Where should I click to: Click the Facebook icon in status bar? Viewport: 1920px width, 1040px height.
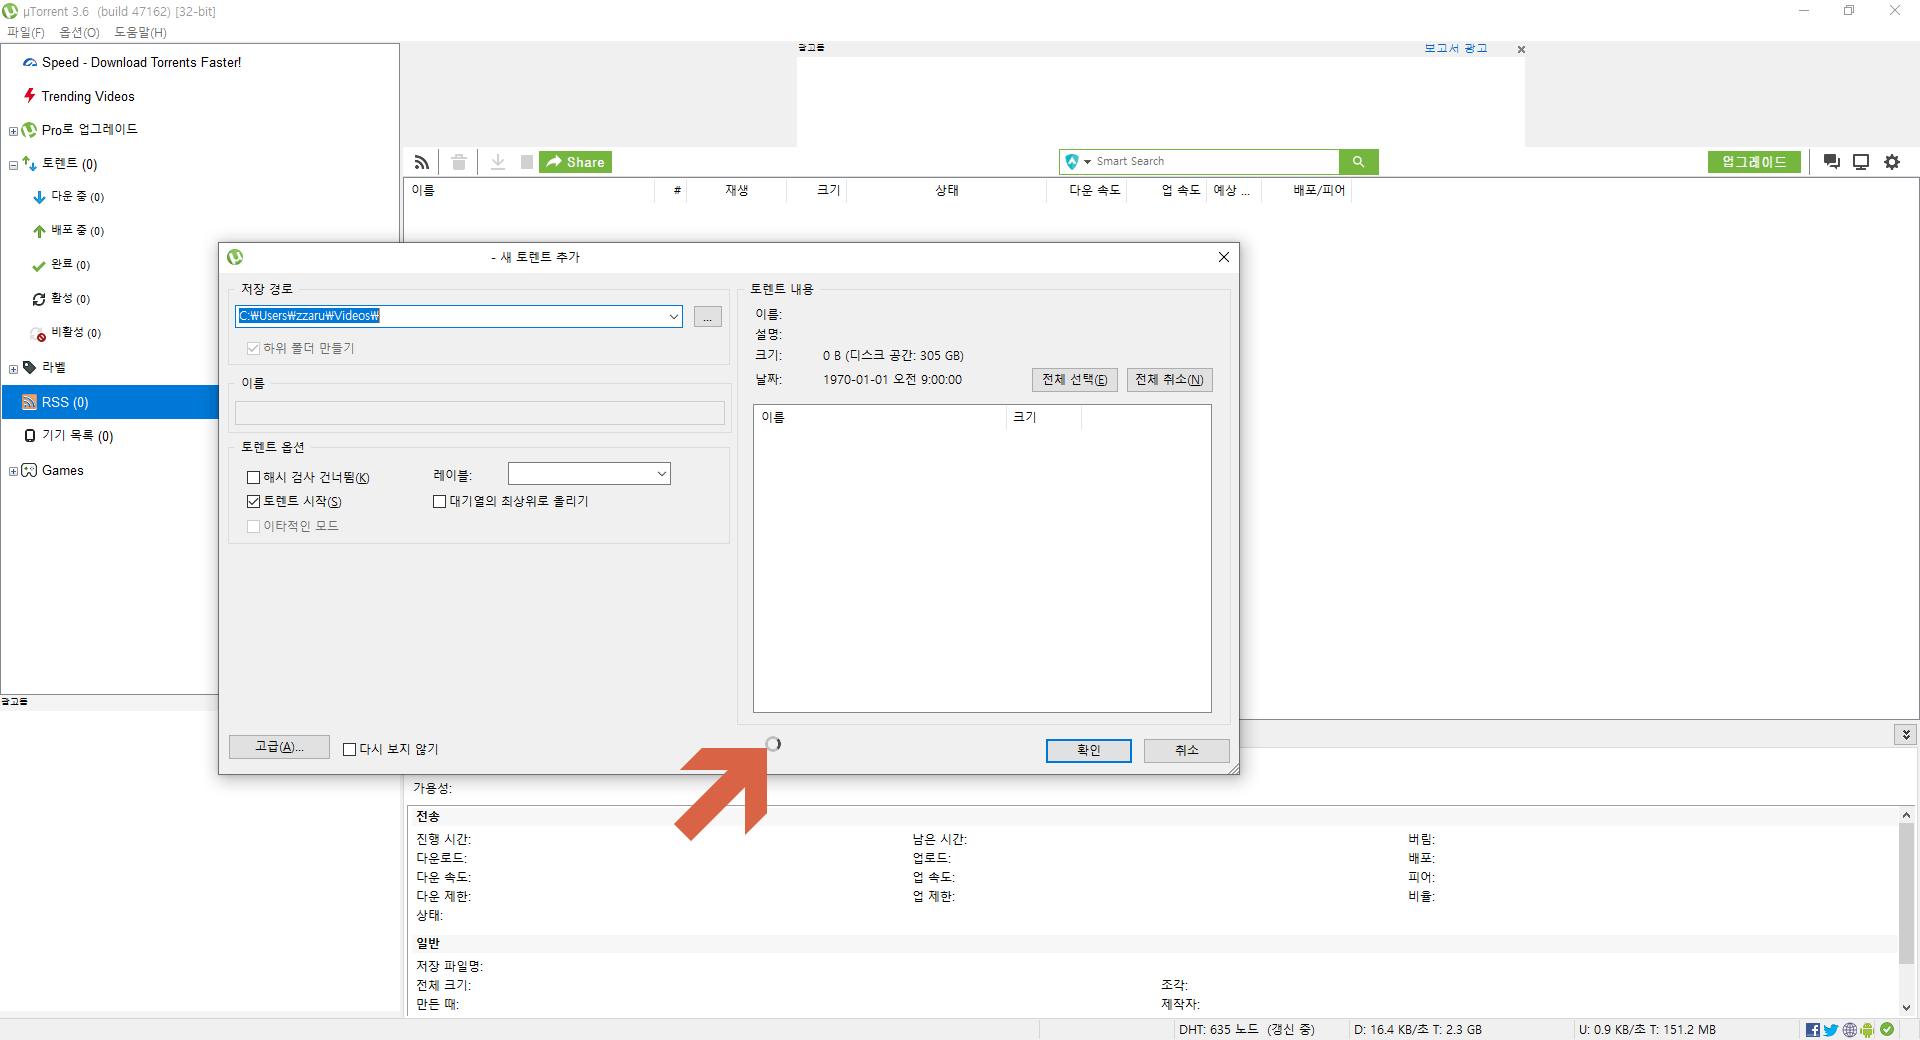point(1813,1030)
